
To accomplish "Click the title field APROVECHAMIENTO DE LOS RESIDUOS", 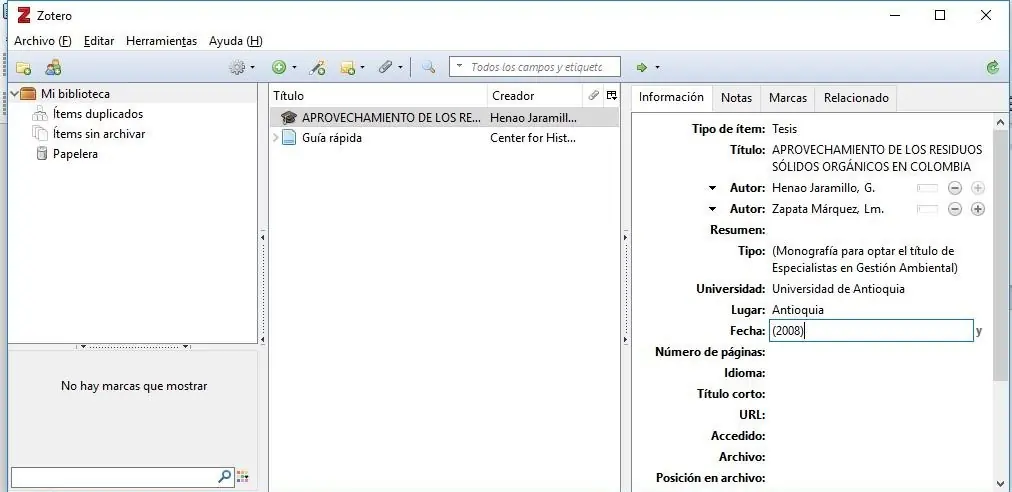I will click(x=877, y=158).
